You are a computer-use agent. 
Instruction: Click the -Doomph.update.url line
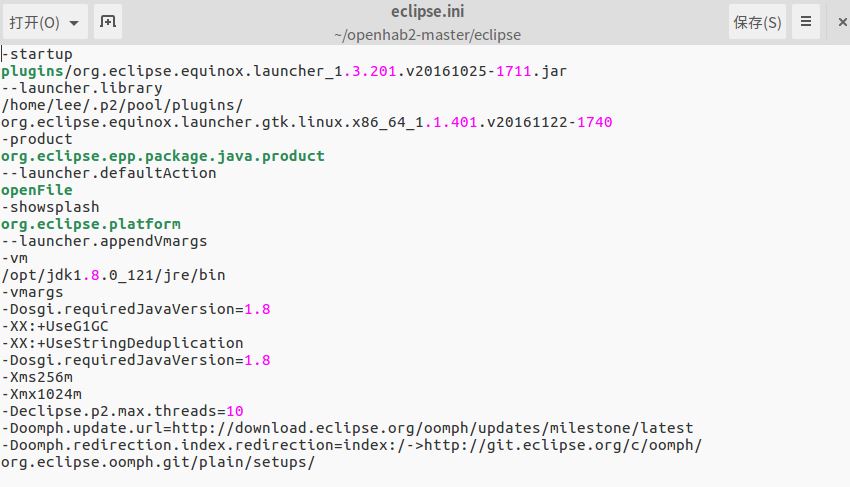[347, 428]
